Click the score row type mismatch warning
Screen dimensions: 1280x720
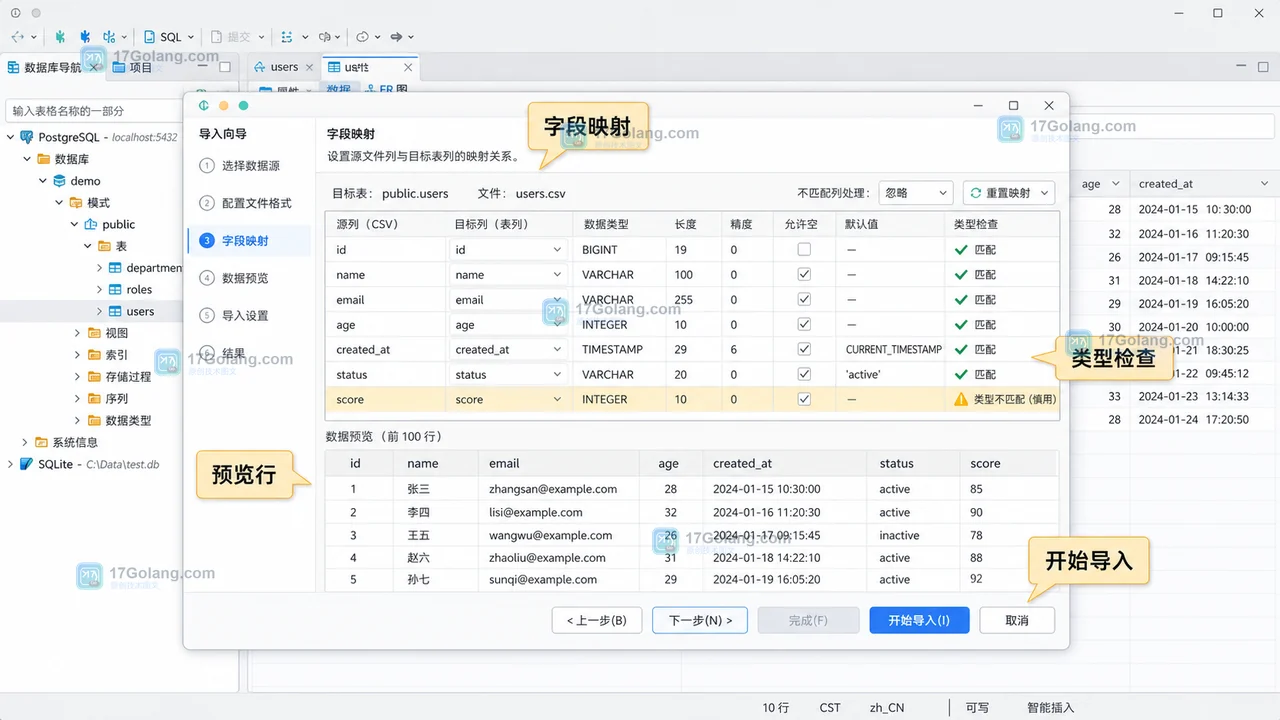(x=1006, y=399)
